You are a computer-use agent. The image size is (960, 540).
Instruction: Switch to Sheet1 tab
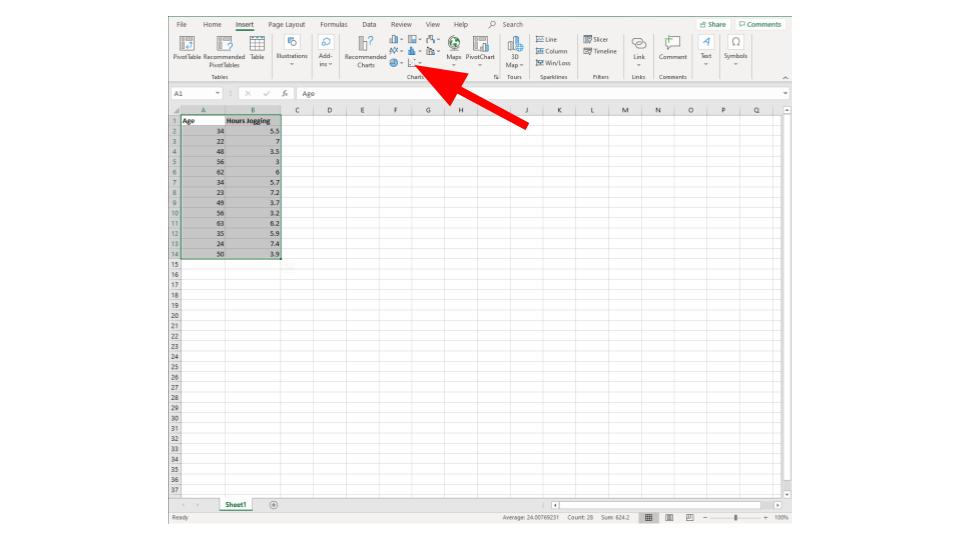tap(236, 505)
